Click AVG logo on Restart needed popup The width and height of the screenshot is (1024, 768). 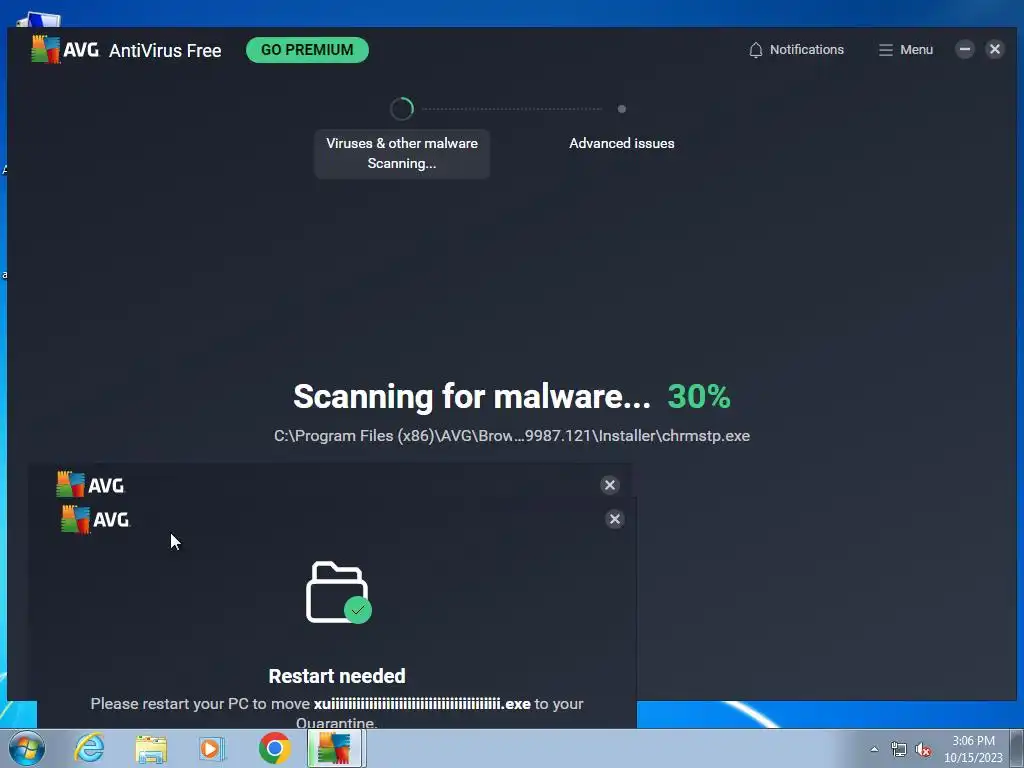tap(95, 520)
